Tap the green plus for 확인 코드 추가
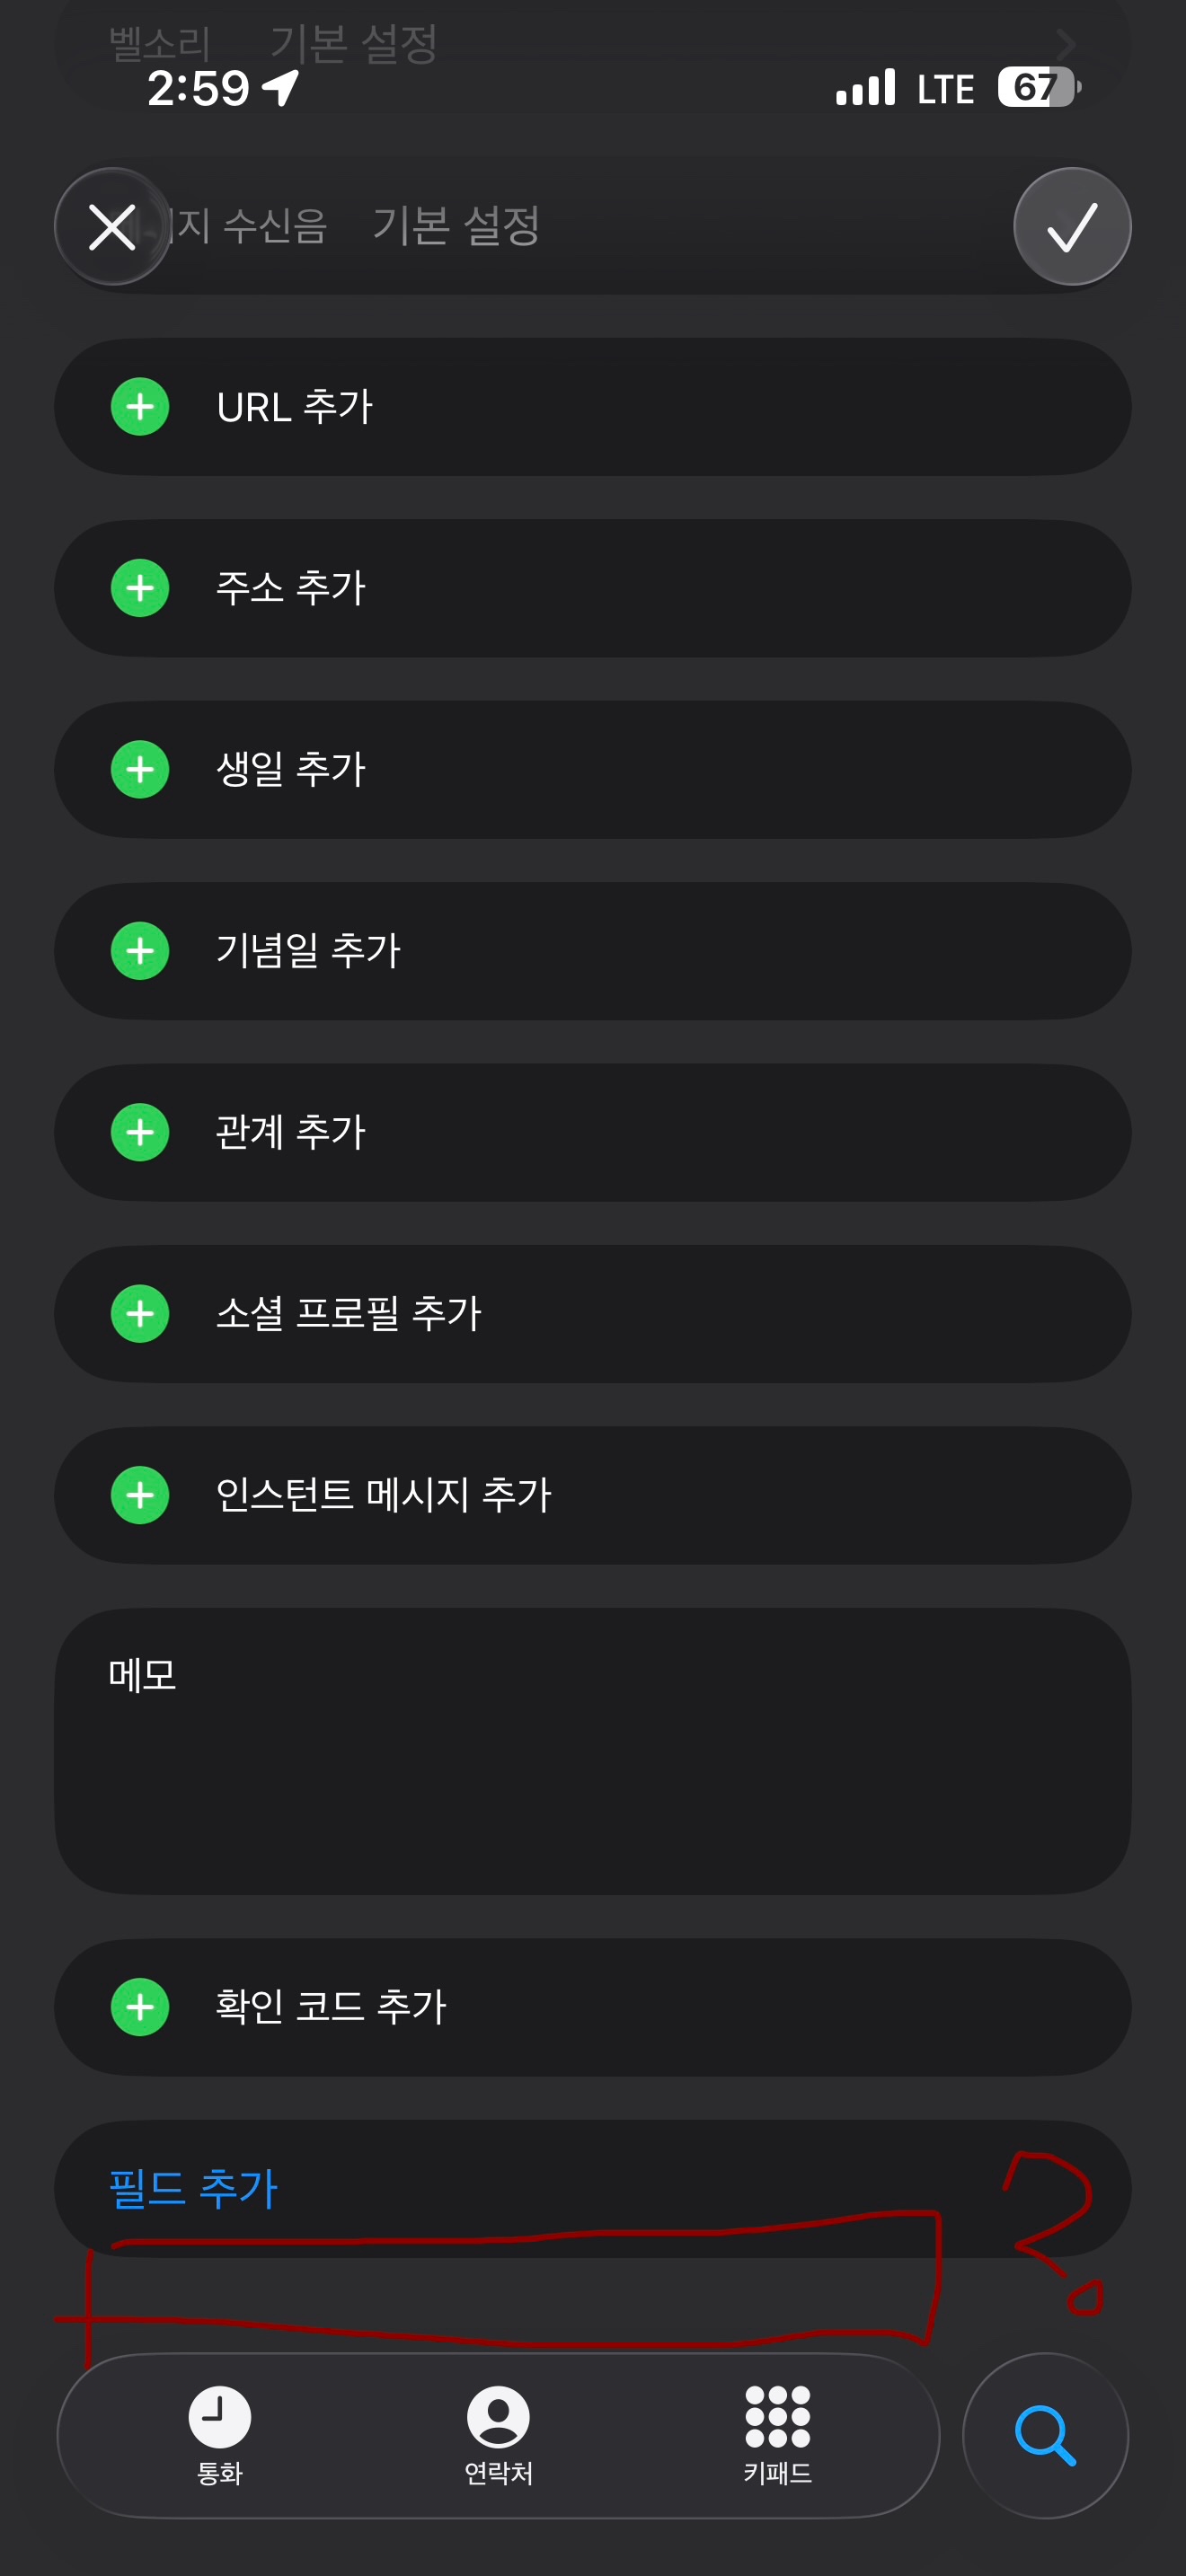This screenshot has height=2576, width=1186. 140,2007
